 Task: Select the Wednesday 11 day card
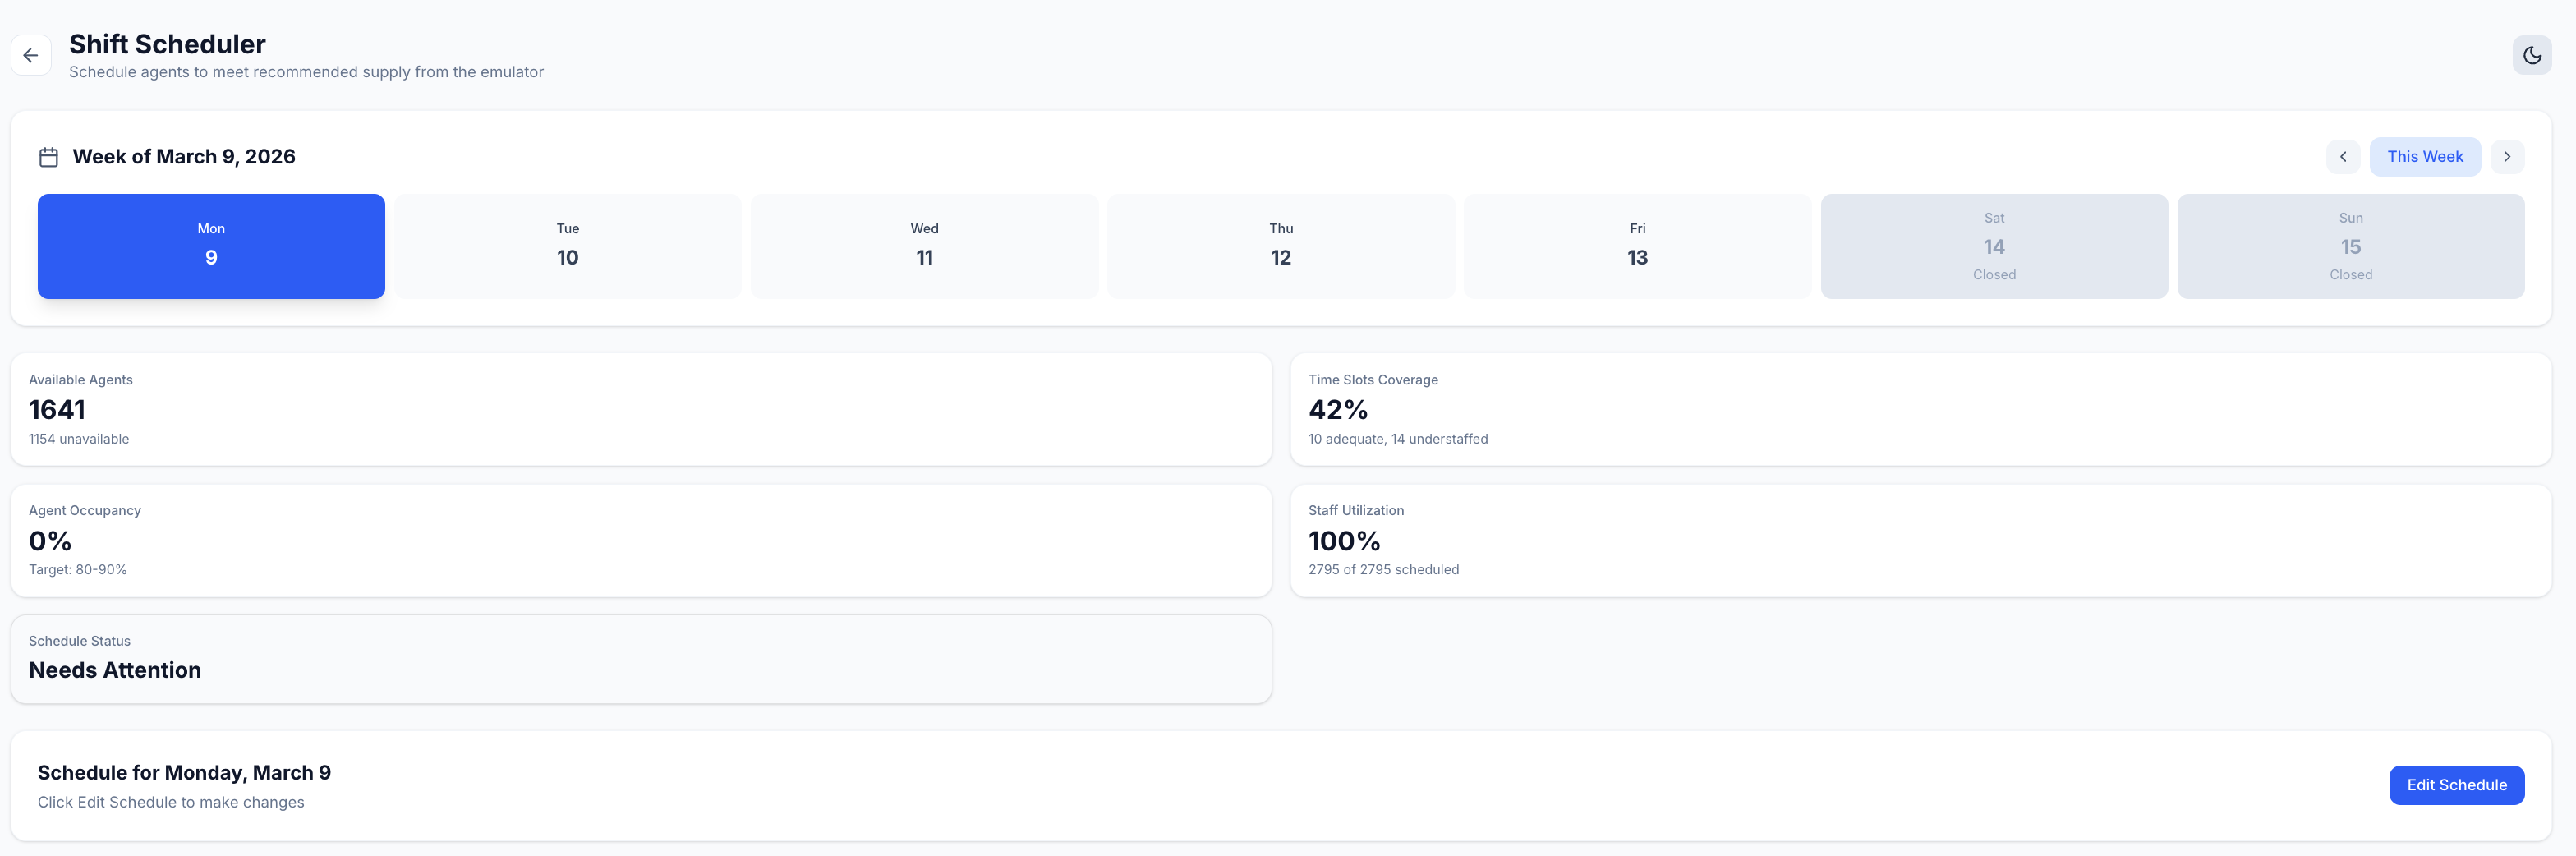point(923,245)
